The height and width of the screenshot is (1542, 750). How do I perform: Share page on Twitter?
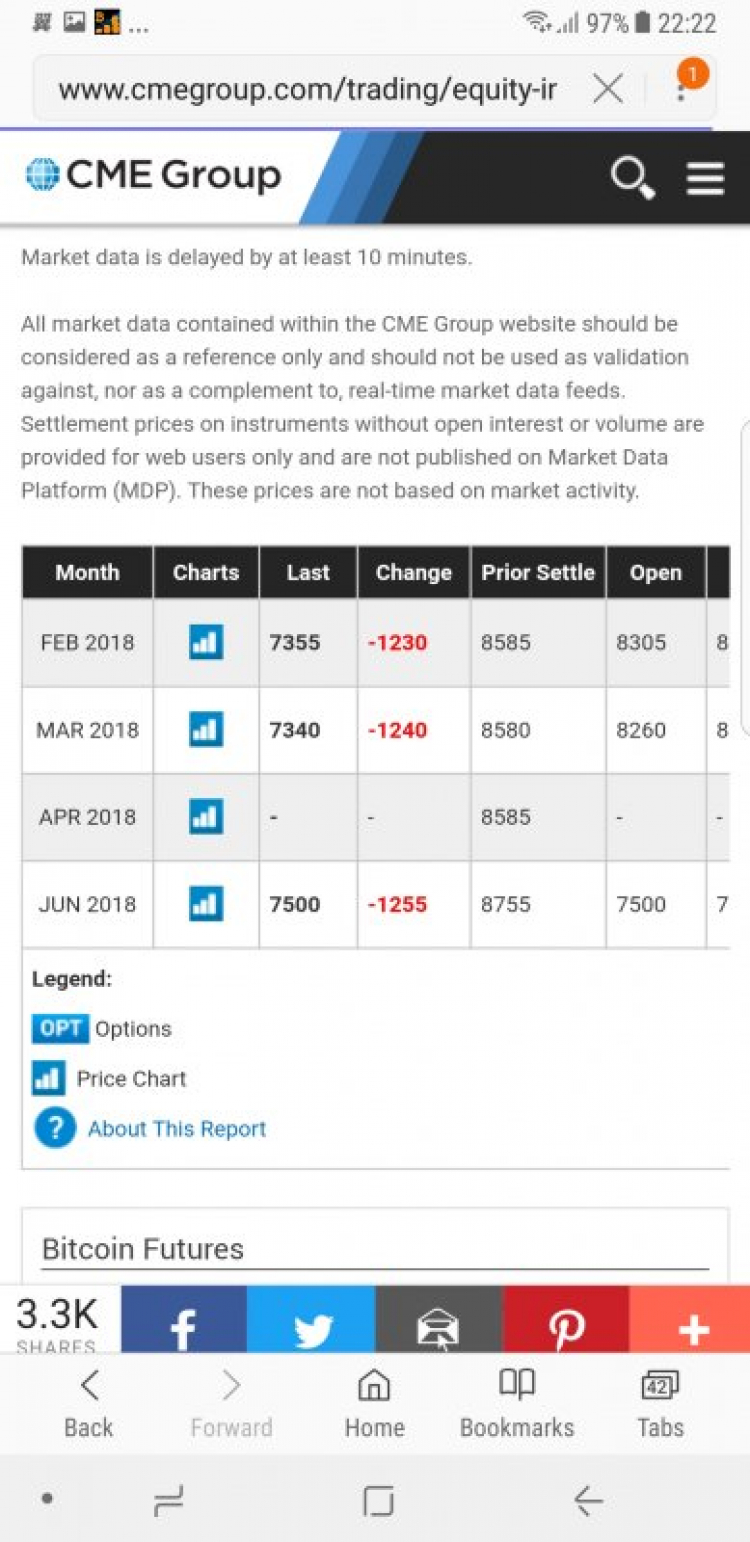click(311, 1320)
